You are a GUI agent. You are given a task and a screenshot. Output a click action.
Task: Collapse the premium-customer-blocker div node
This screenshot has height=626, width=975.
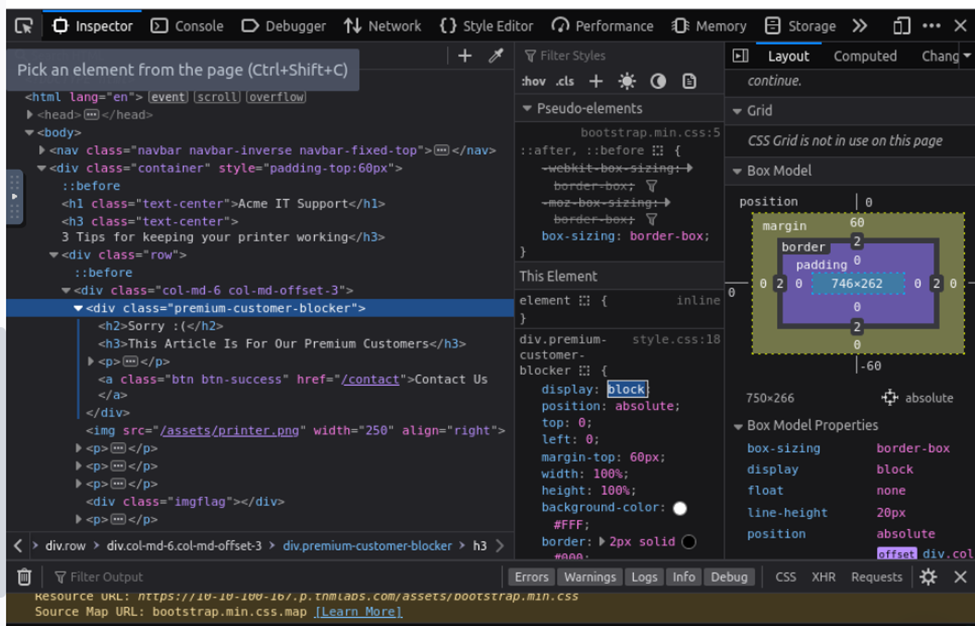(78, 309)
